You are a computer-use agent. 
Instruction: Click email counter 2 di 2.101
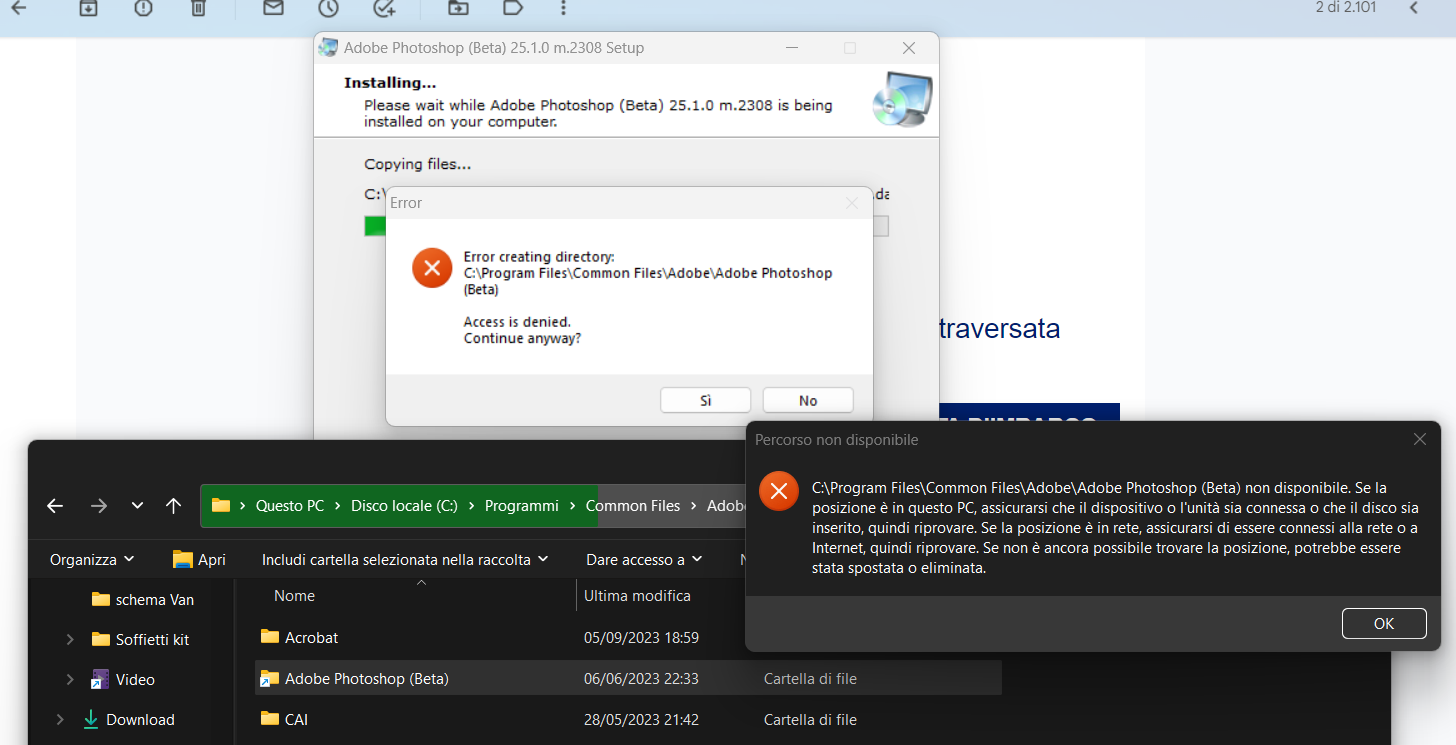point(1346,8)
